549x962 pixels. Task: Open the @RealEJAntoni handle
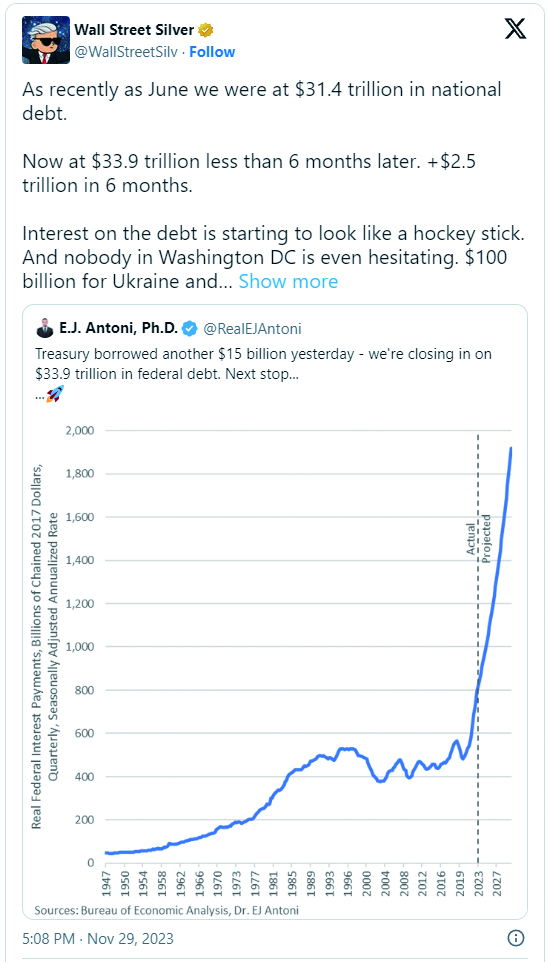(251, 329)
